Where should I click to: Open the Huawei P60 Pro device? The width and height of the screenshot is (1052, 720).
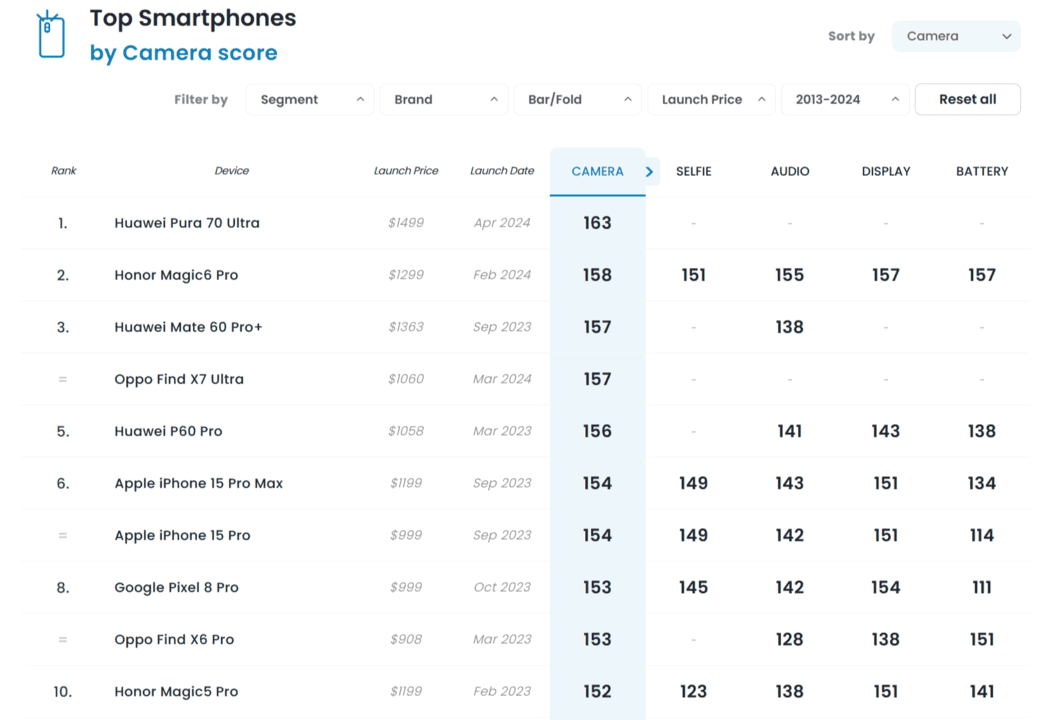pos(168,431)
